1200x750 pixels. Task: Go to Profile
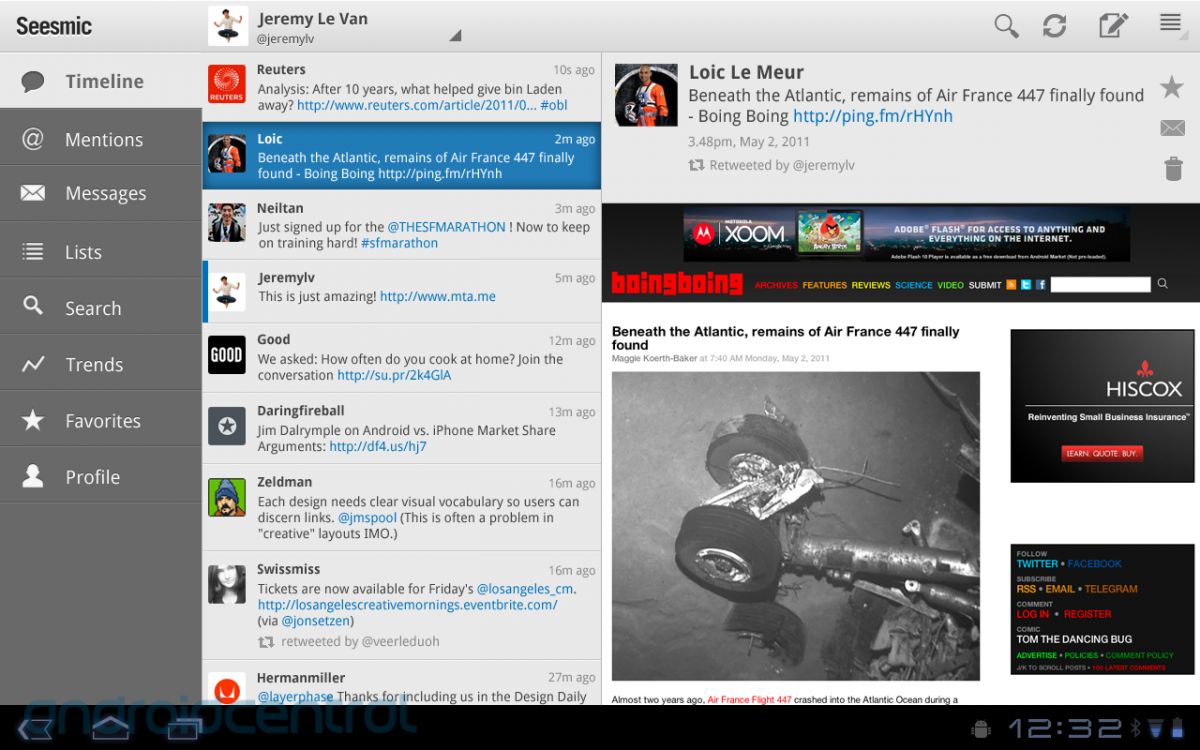point(100,477)
